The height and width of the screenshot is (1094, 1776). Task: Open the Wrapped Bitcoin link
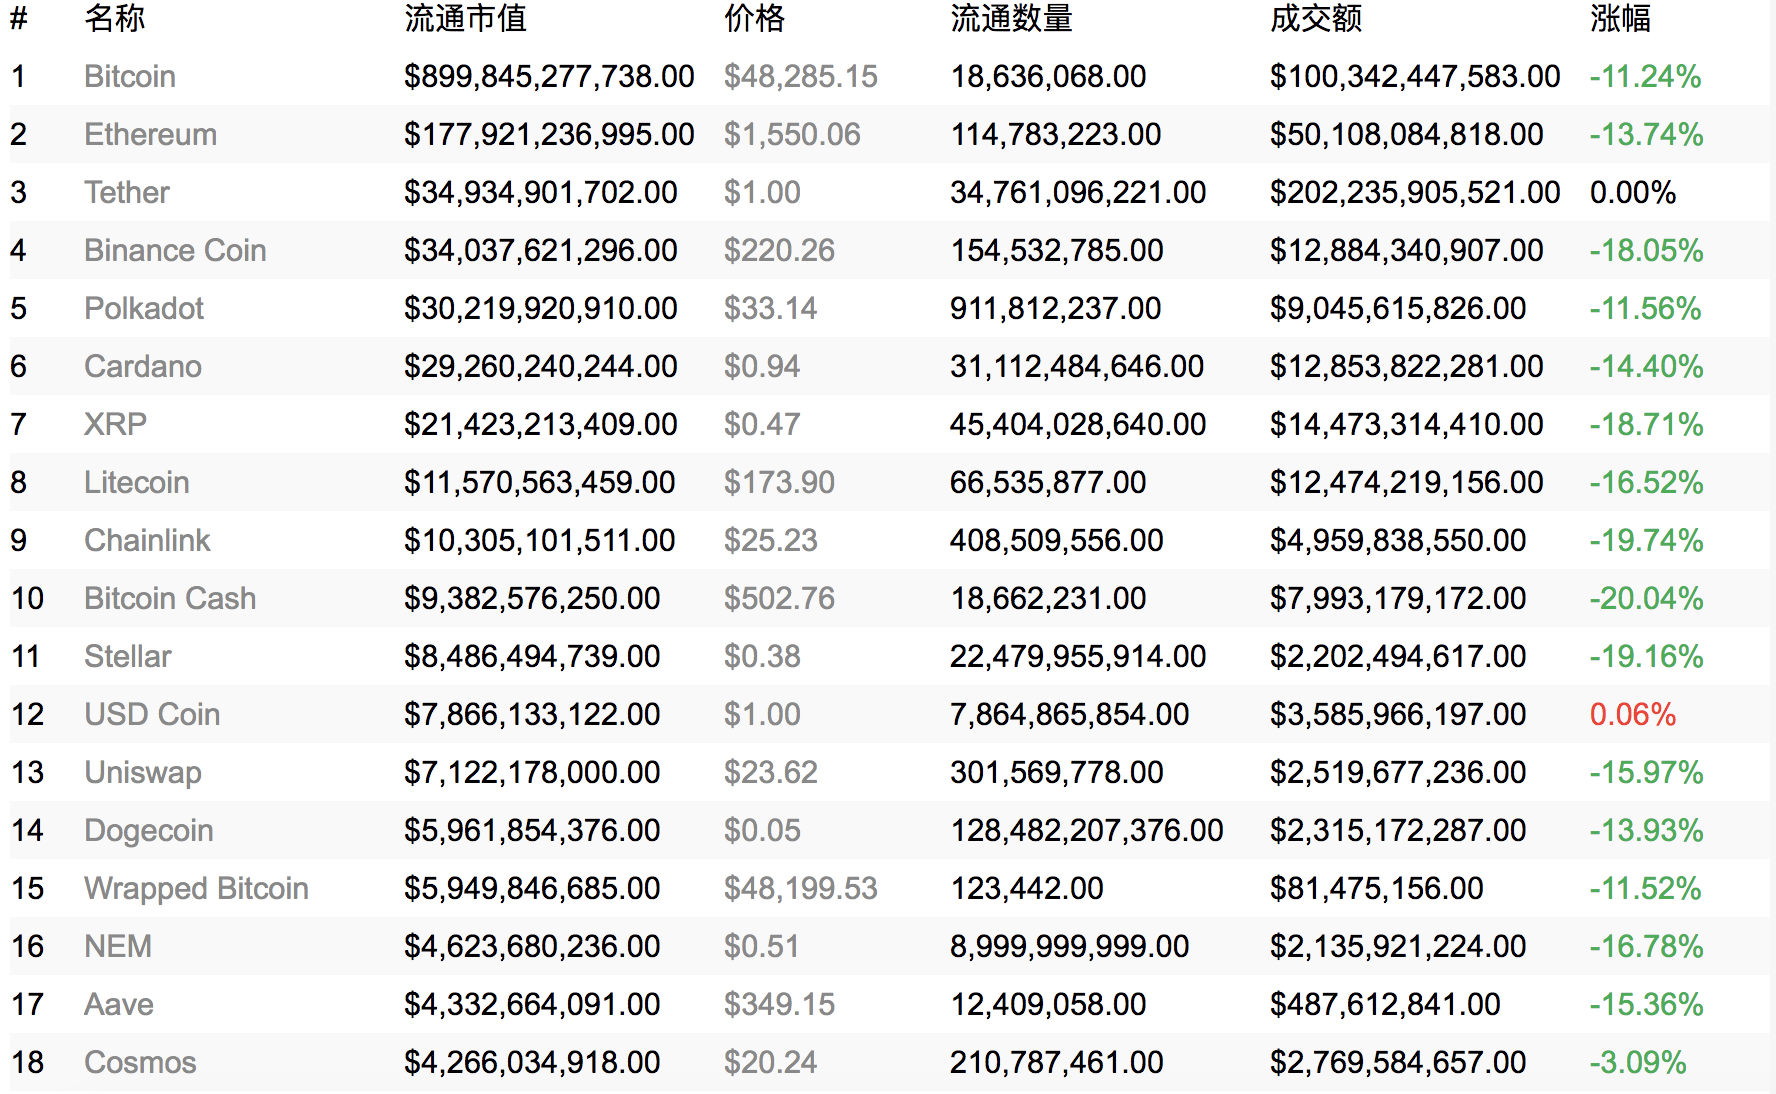(x=196, y=889)
